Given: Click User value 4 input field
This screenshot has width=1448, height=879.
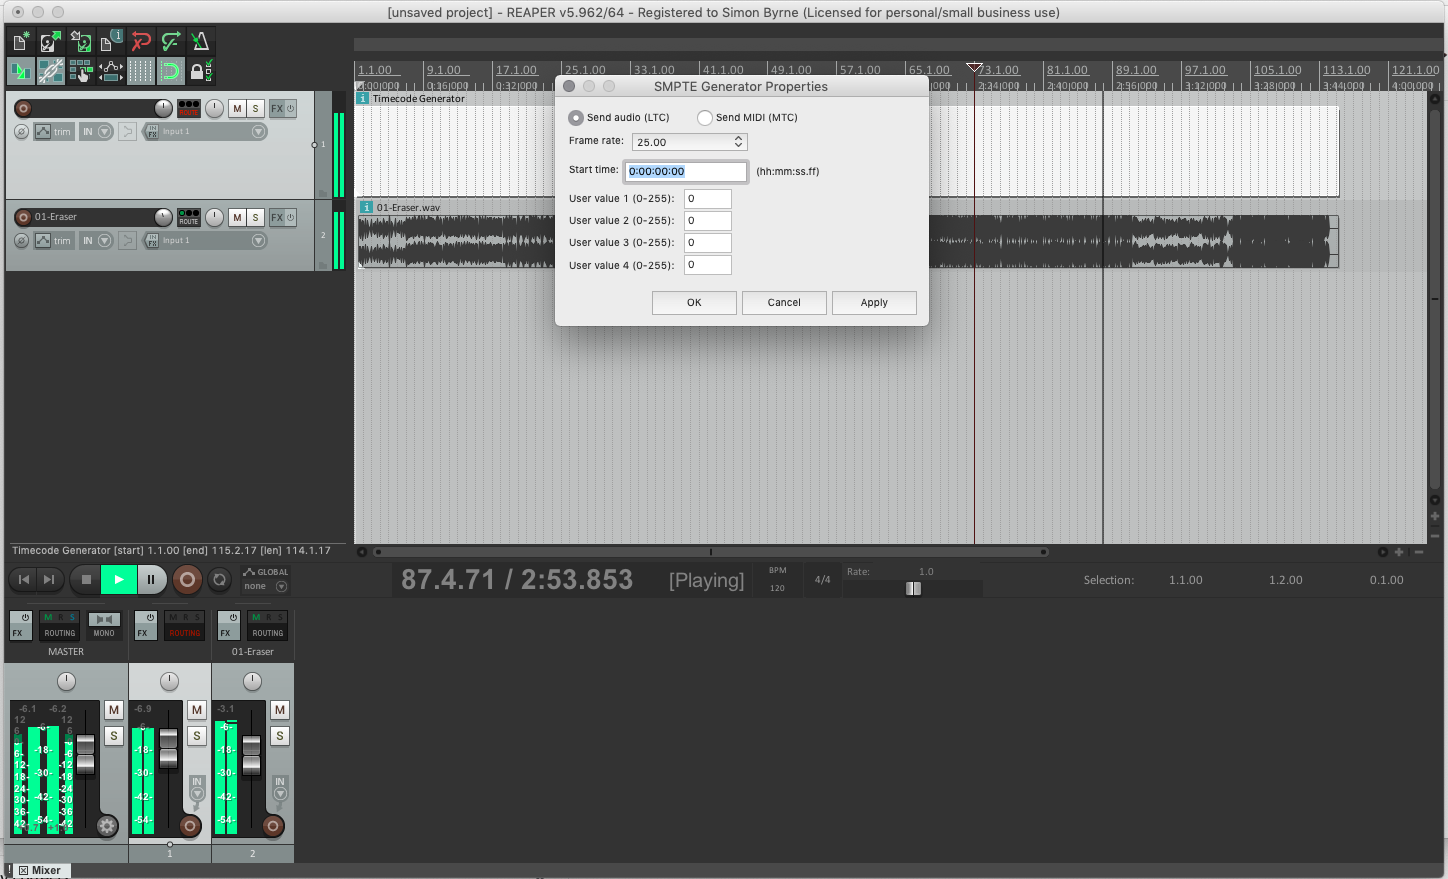Looking at the screenshot, I should 708,265.
